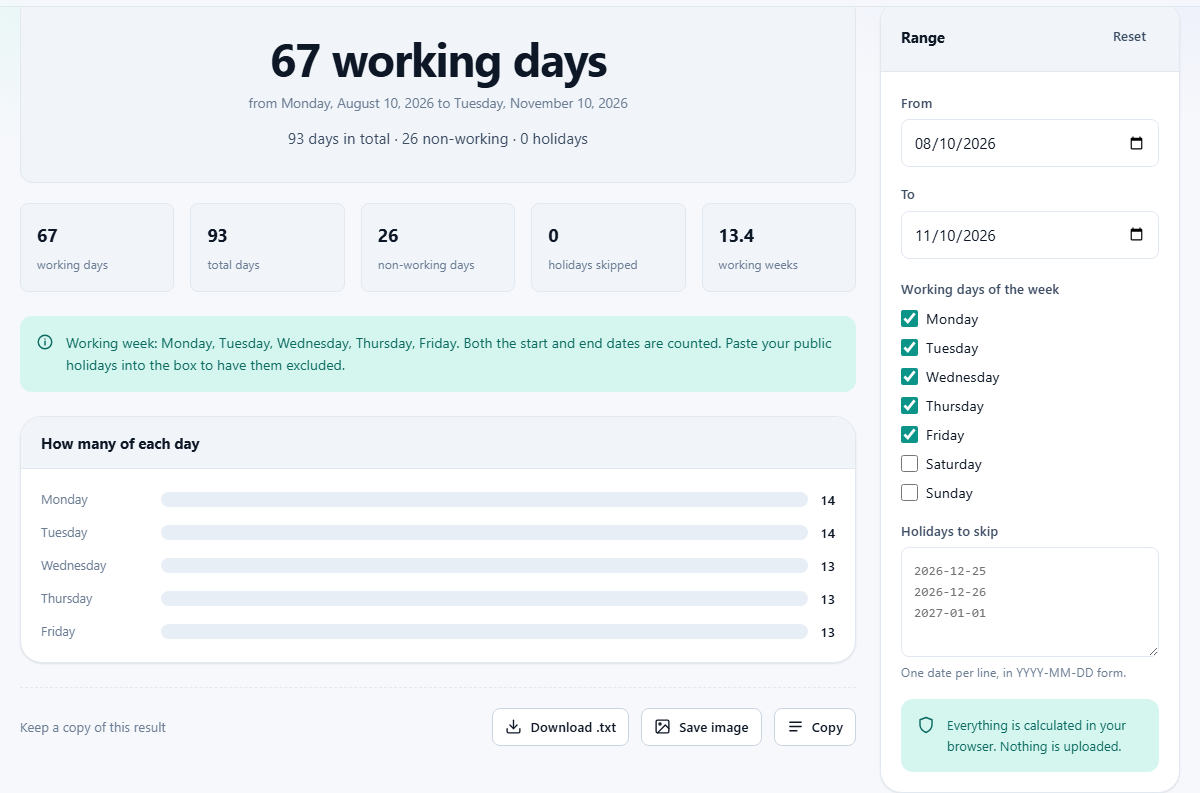Image resolution: width=1200 pixels, height=793 pixels.
Task: Click the Range panel title
Action: coord(923,38)
